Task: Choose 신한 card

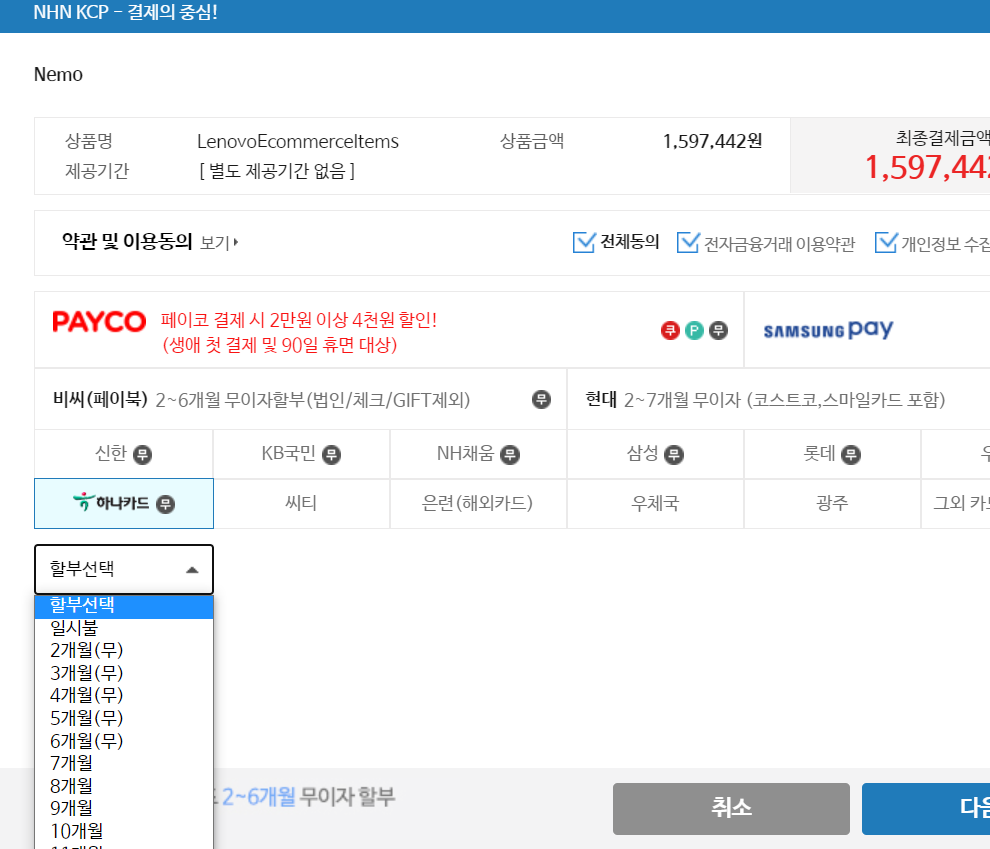Action: click(x=124, y=454)
